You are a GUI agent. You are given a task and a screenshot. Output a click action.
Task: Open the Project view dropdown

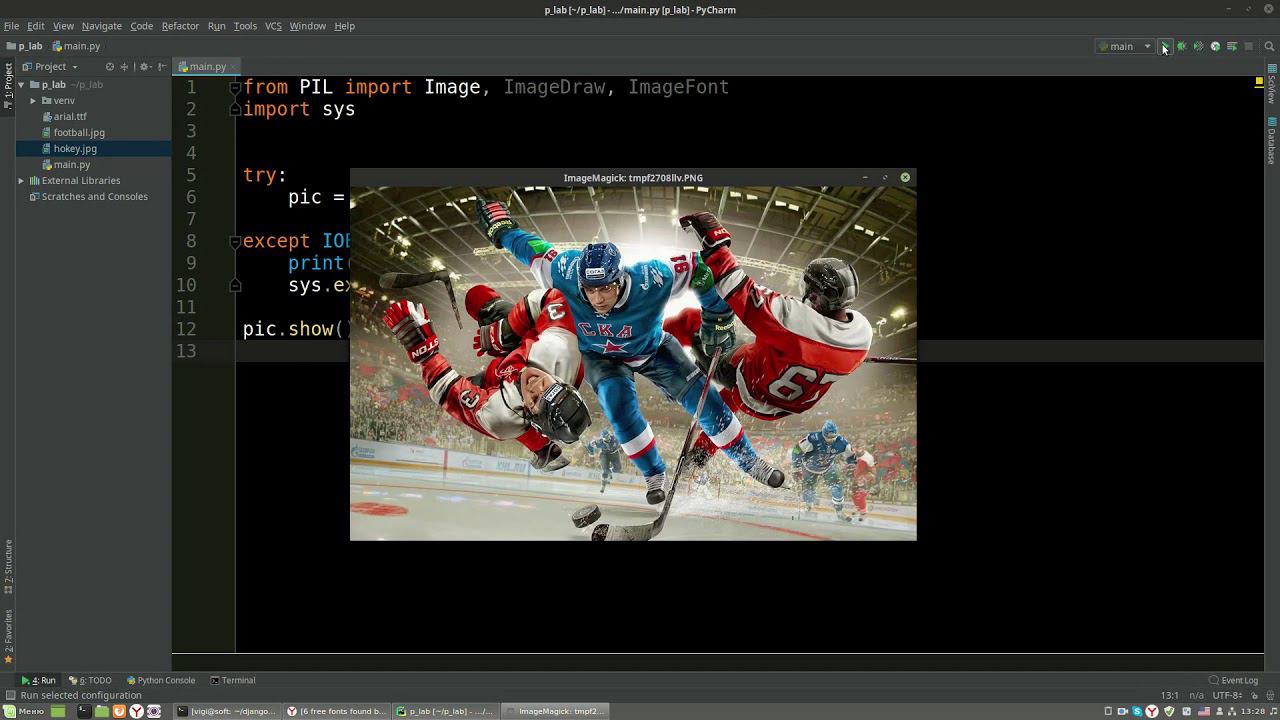pos(50,67)
